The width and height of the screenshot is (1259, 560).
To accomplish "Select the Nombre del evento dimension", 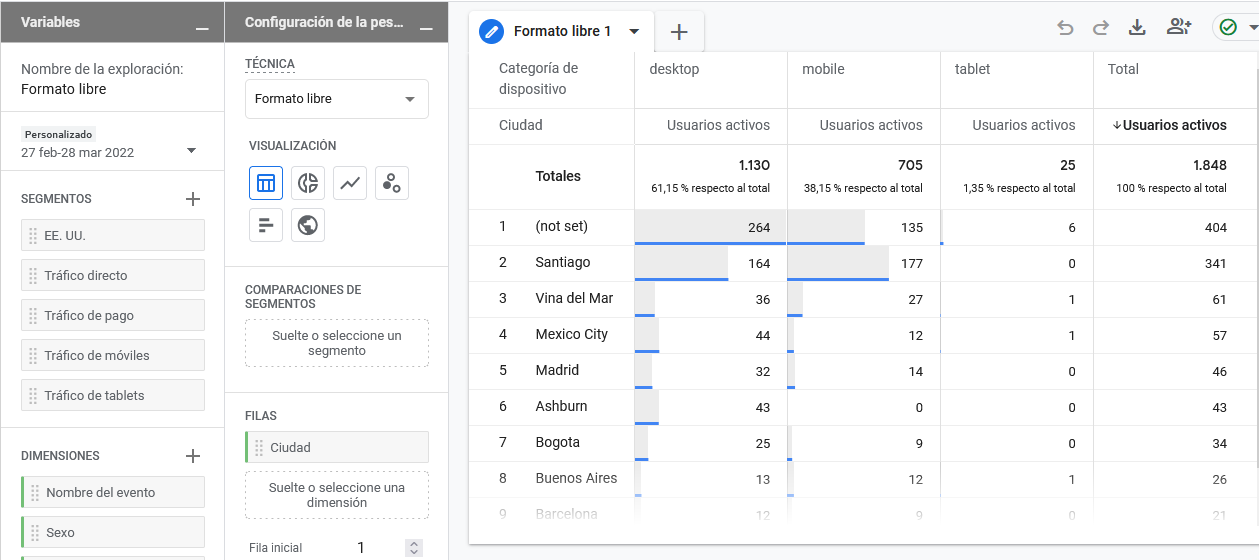I will (113, 492).
